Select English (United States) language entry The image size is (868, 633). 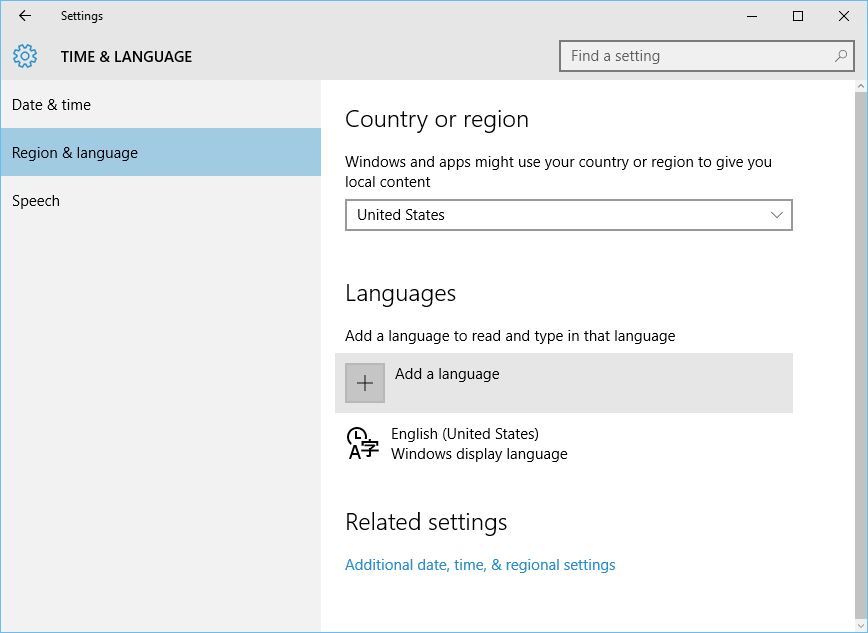[x=564, y=444]
